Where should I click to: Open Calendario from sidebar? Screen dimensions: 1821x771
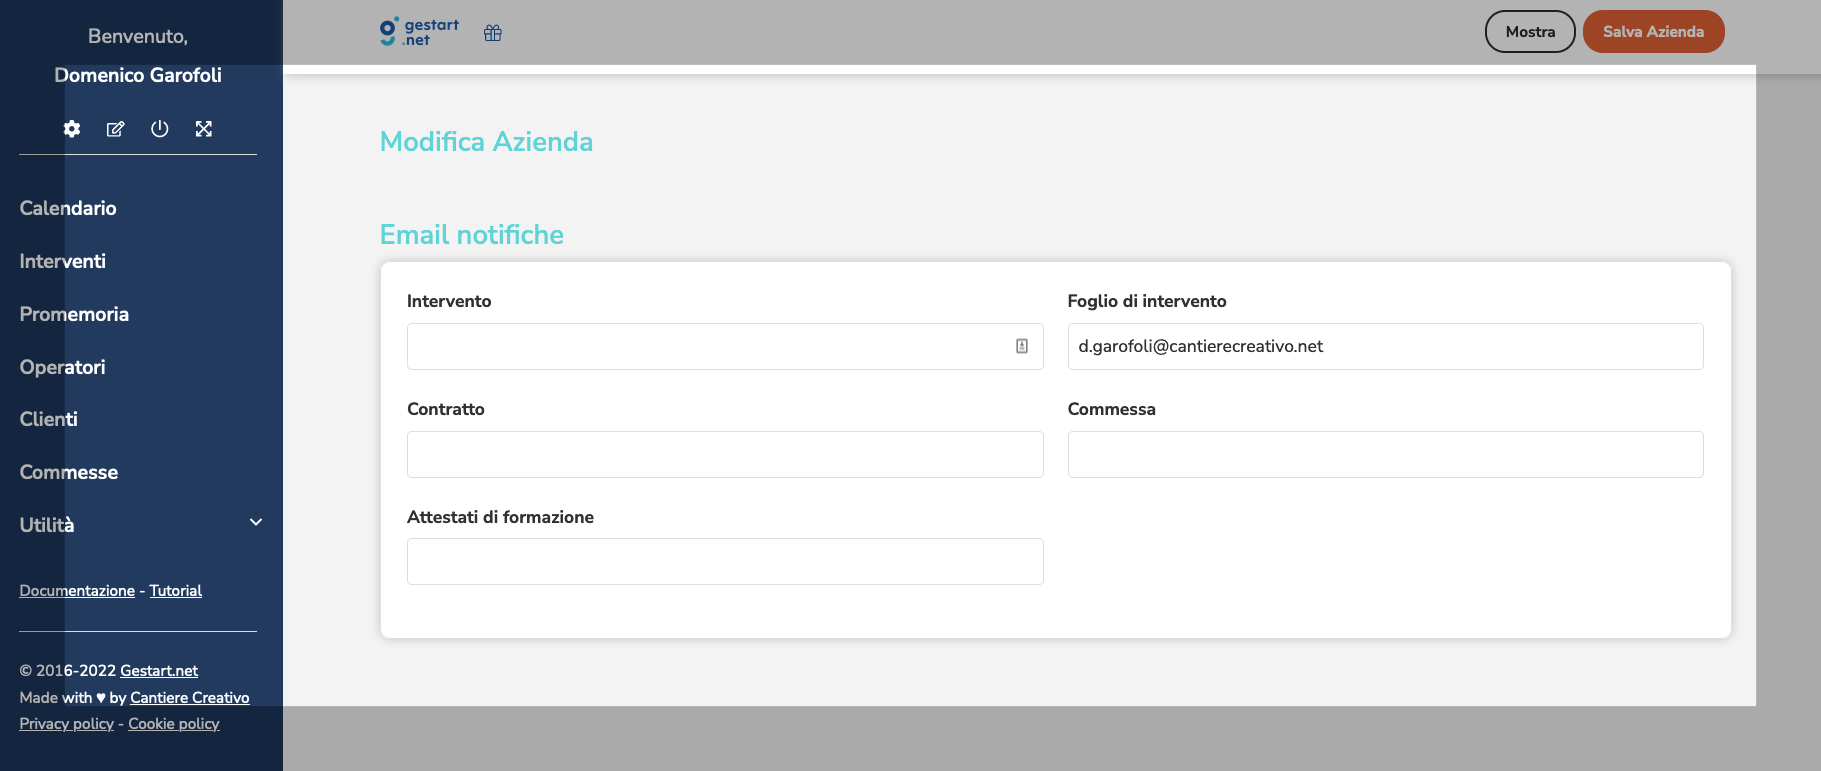(68, 208)
